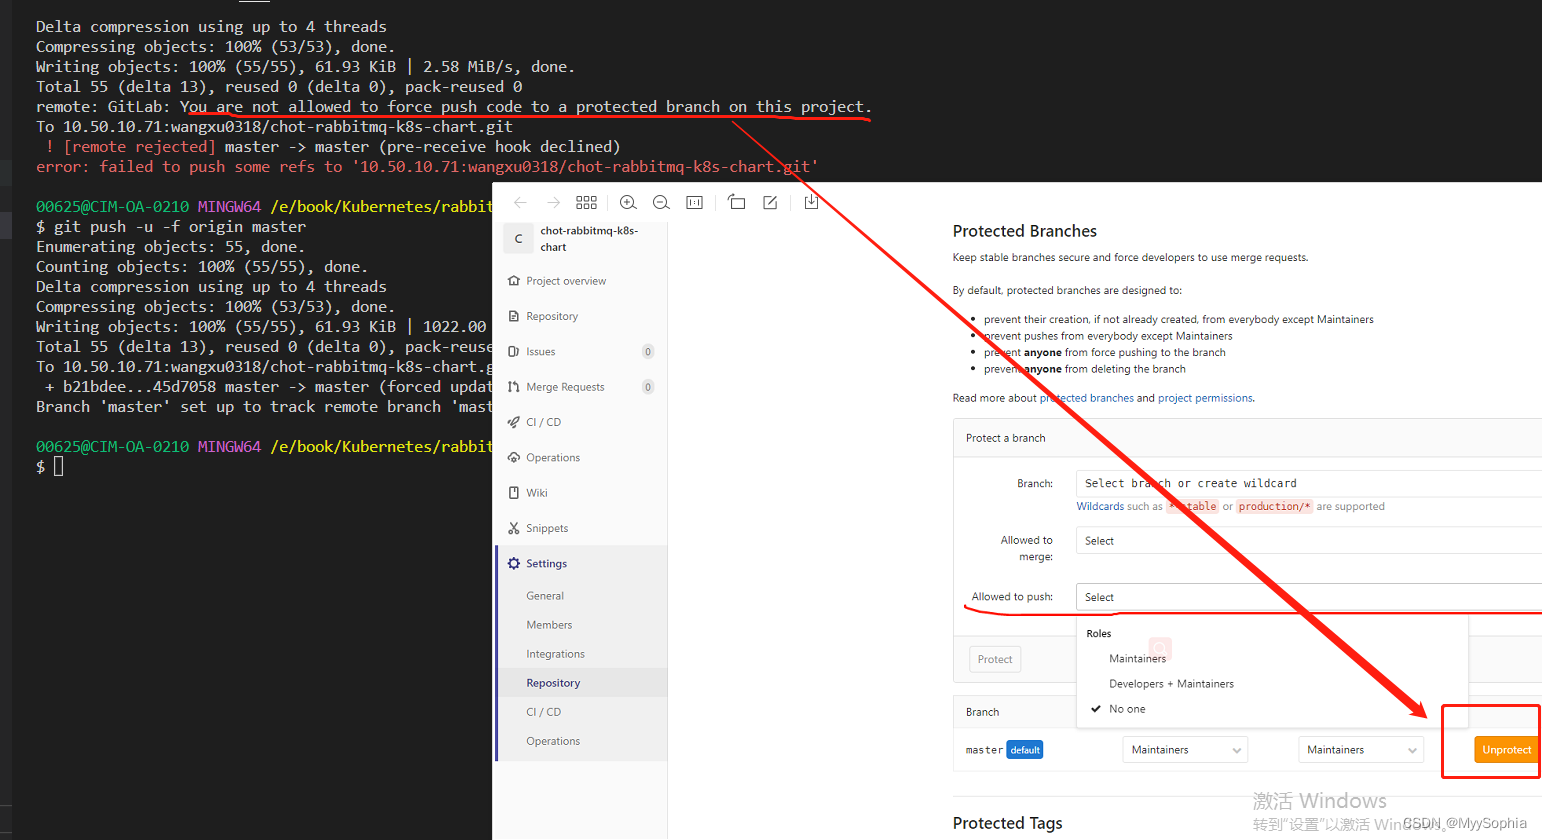Screen dimensions: 1542x840
Task: Open General under Settings
Action: pyautogui.click(x=545, y=596)
